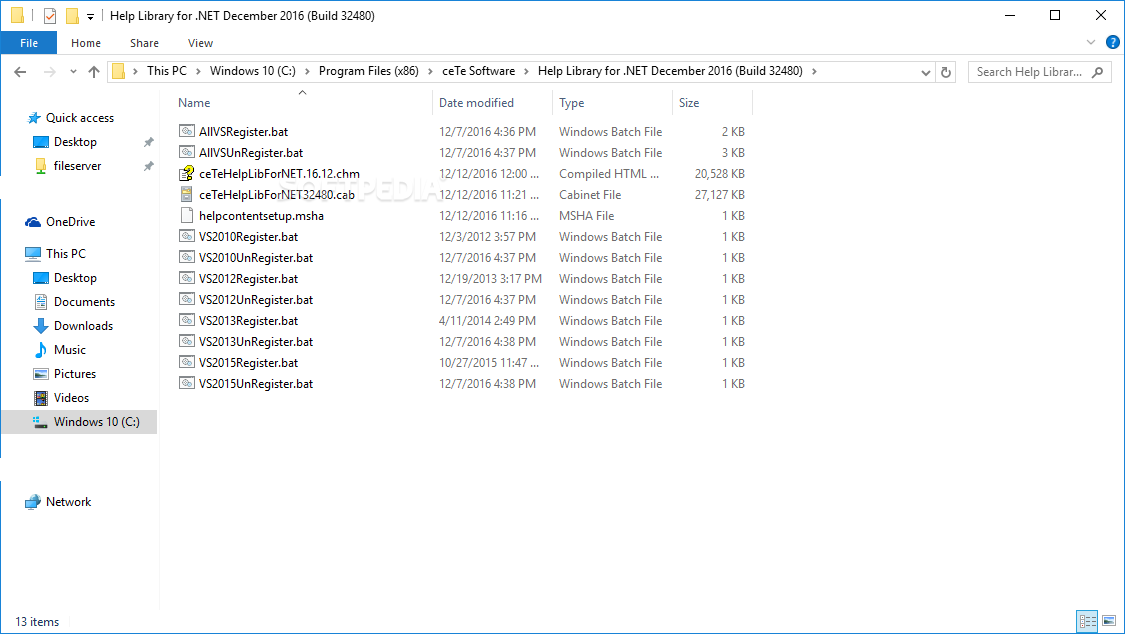Click the Network icon in sidebar

(32, 502)
